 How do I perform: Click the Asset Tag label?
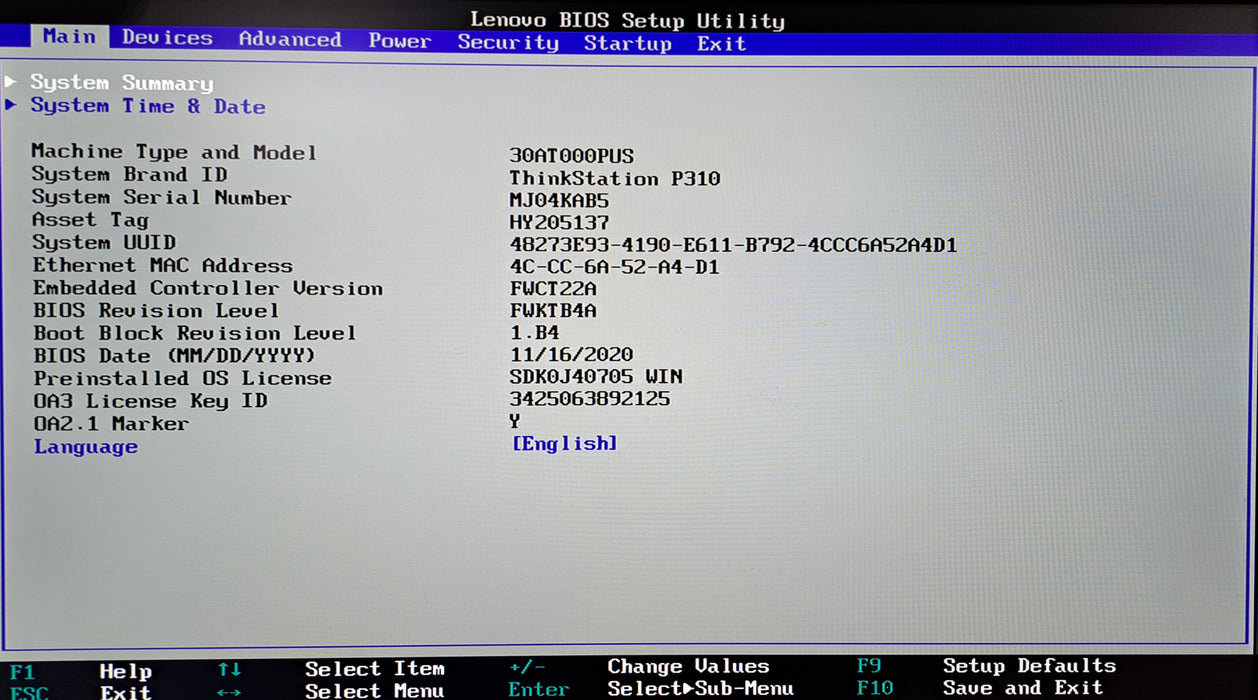point(90,220)
